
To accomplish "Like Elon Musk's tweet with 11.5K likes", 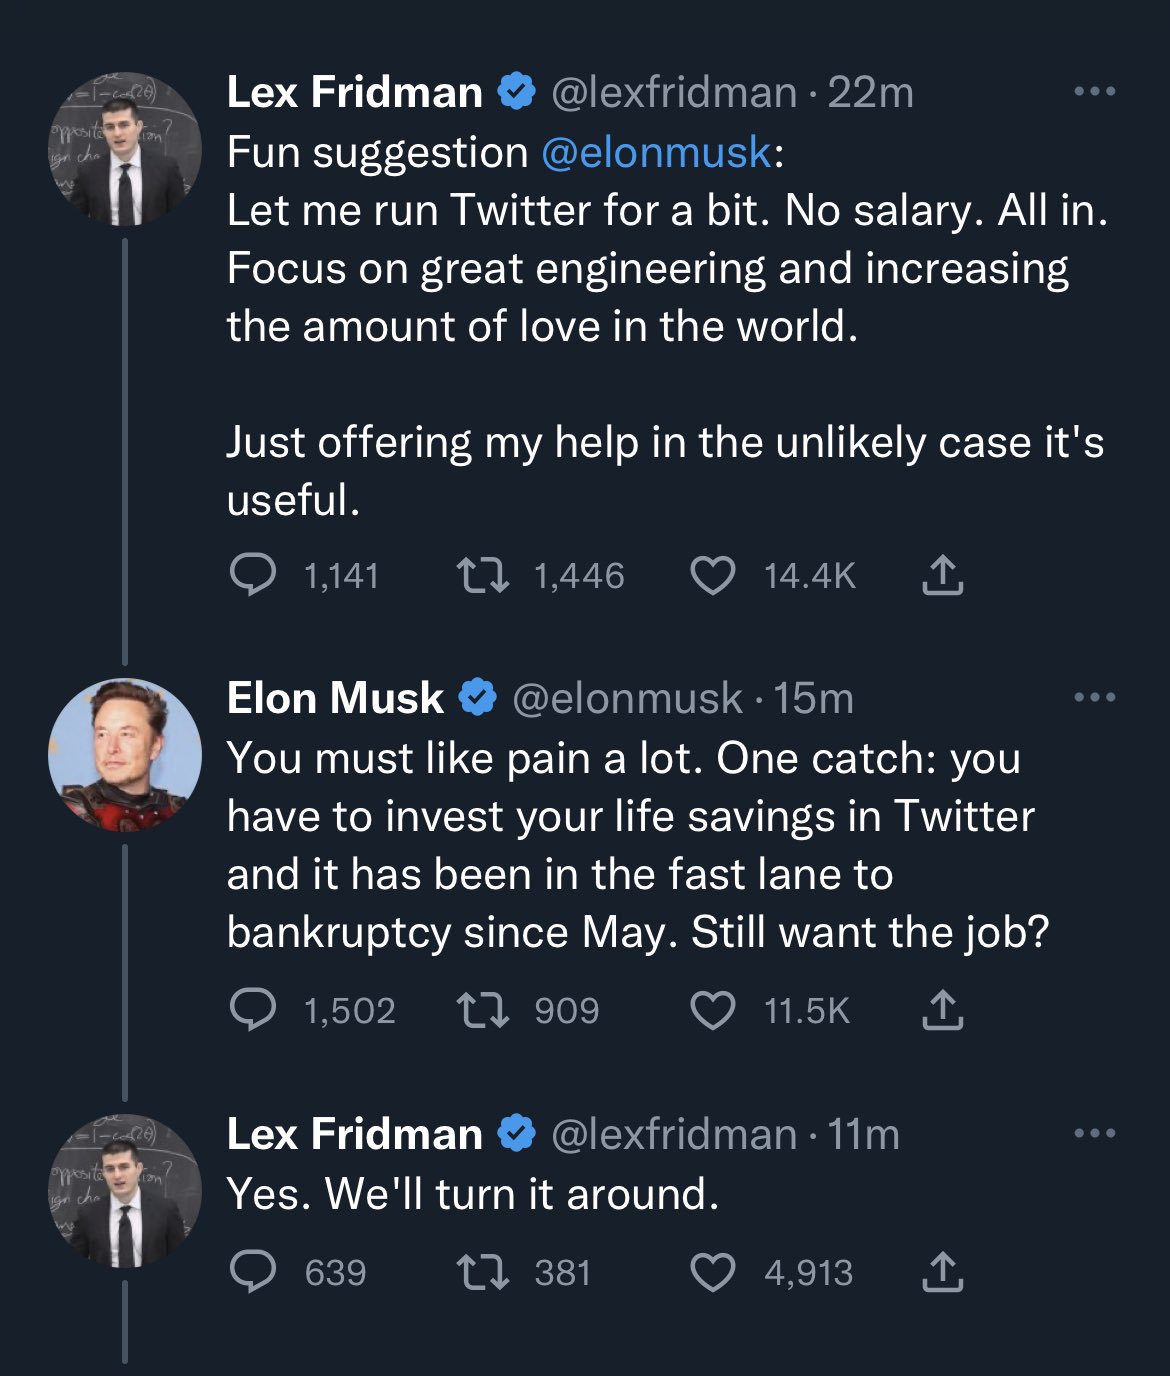I will coord(713,1010).
